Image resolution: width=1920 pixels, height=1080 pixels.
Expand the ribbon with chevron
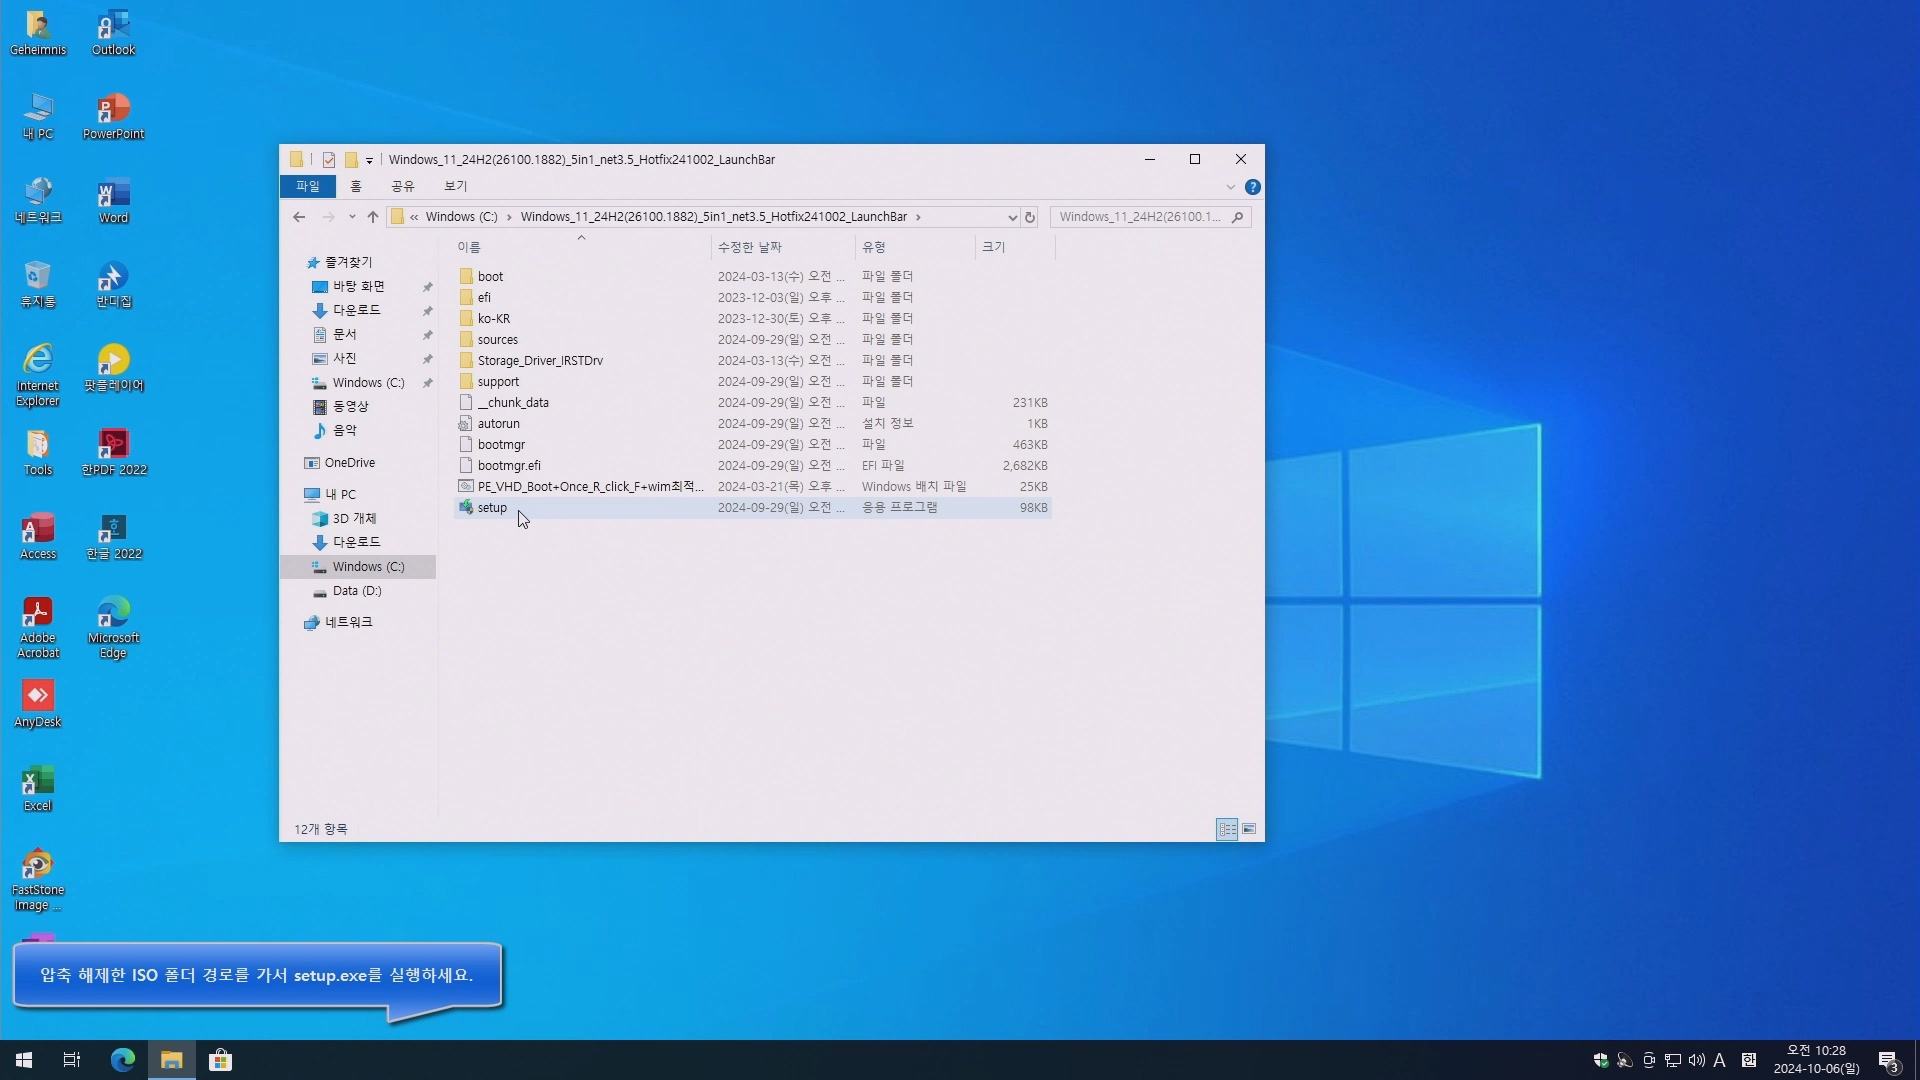pyautogui.click(x=1230, y=187)
